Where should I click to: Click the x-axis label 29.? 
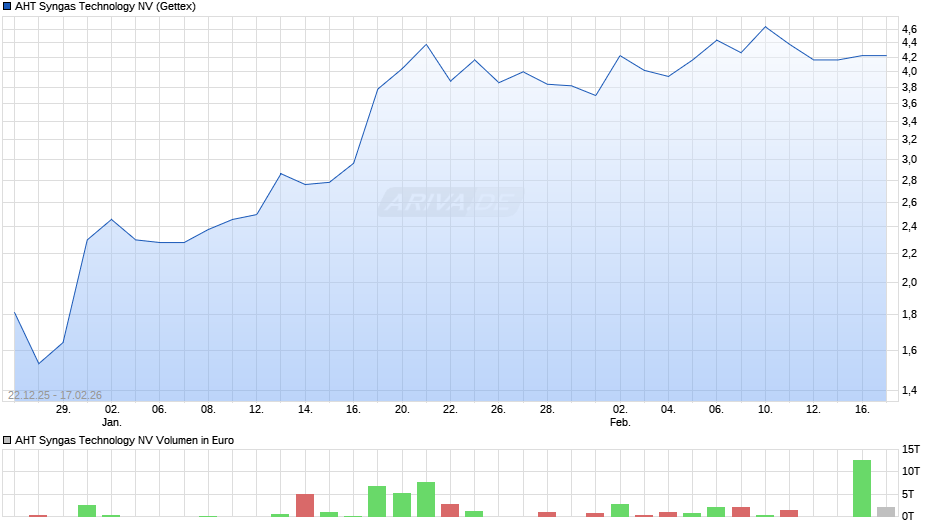64,409
